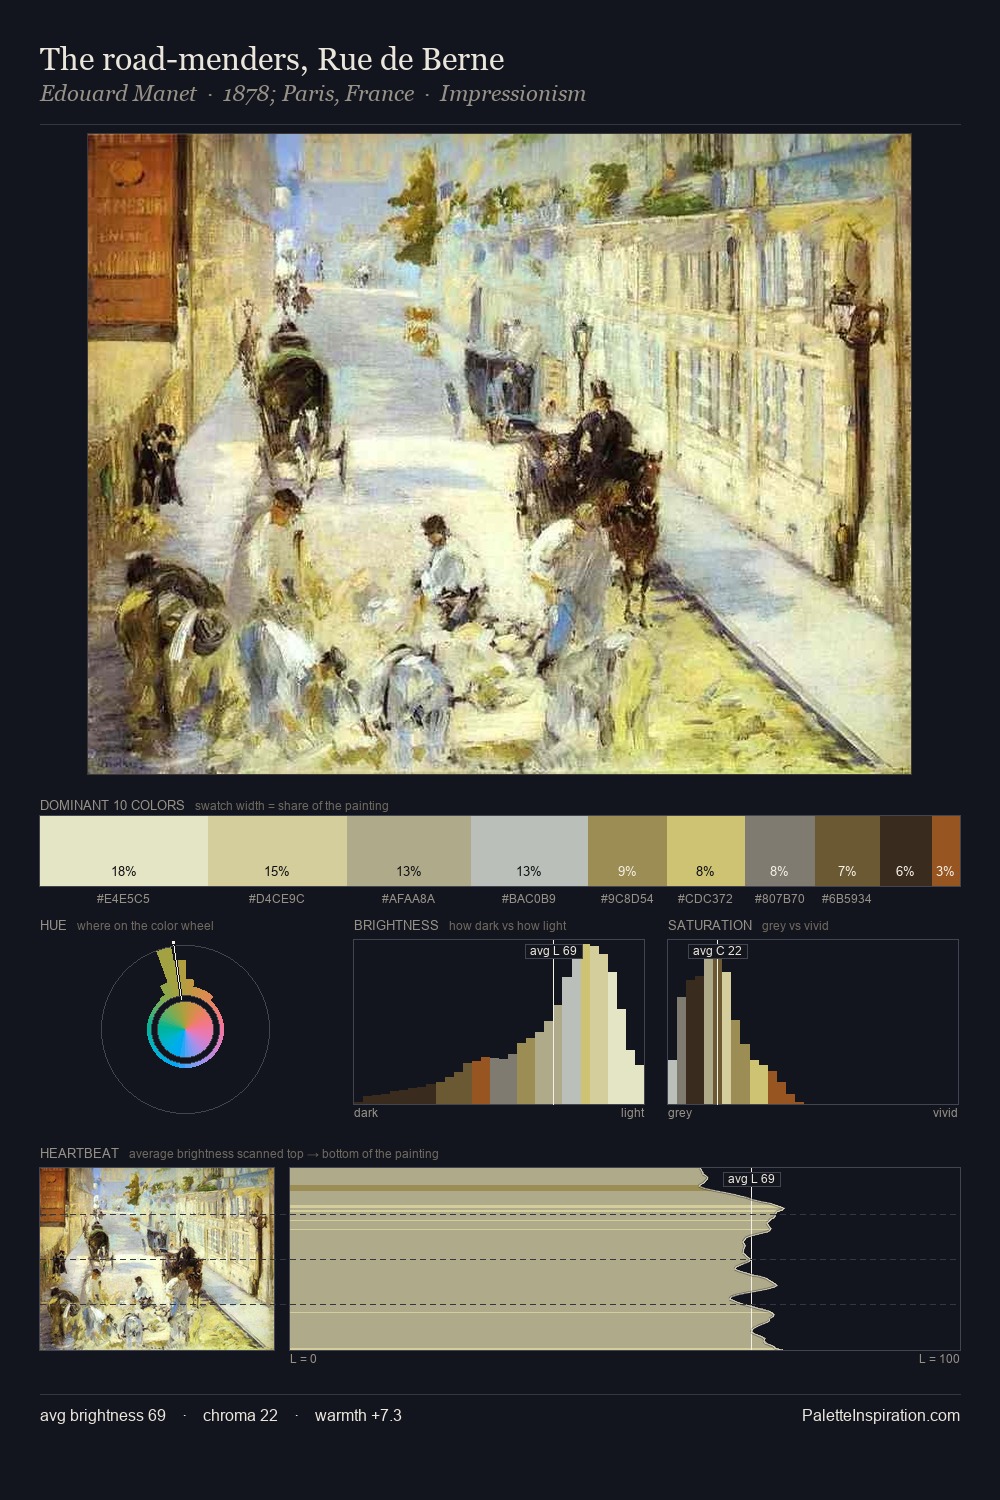Image resolution: width=1000 pixels, height=1500 pixels.
Task: Select the 13% pale grey swatch
Action: pyautogui.click(x=529, y=851)
